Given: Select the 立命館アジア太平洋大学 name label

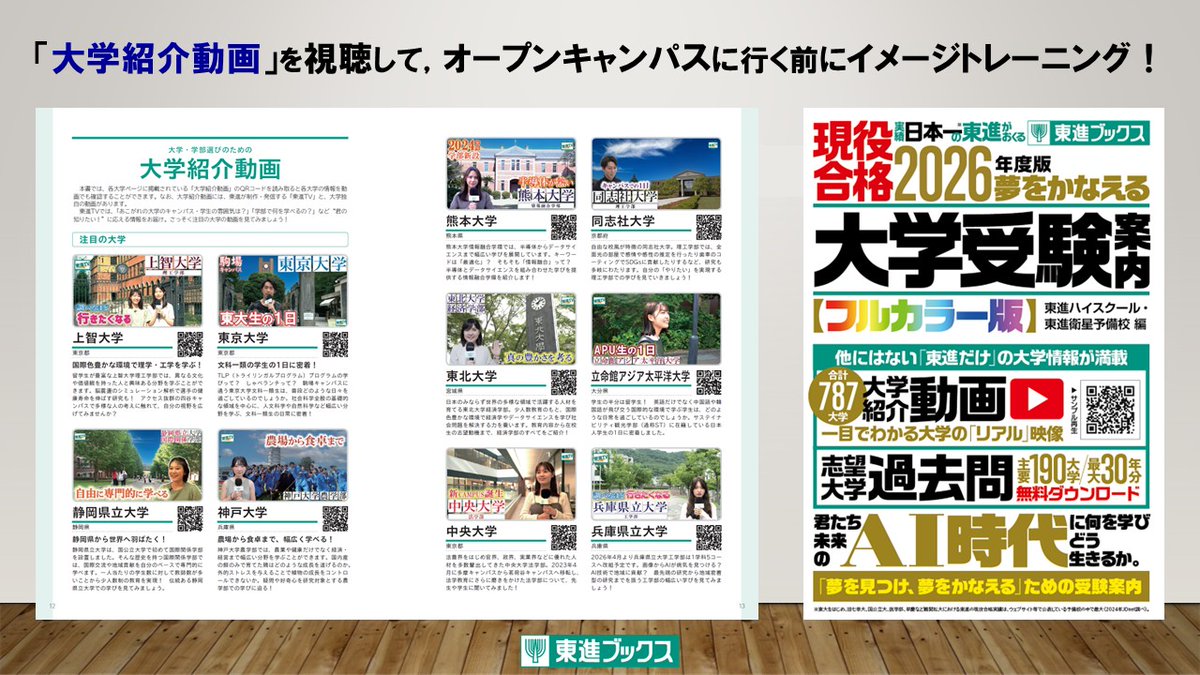Looking at the screenshot, I should point(641,377).
